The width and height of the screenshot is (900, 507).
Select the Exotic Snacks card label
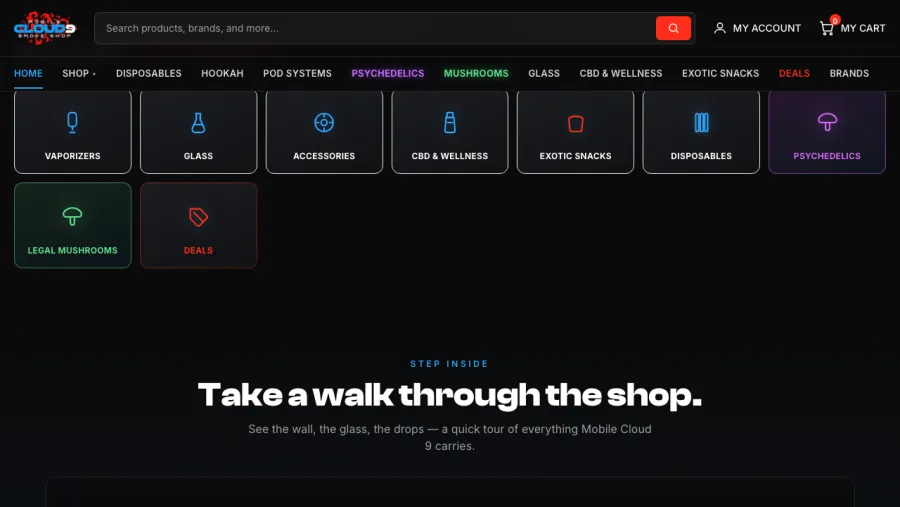pyautogui.click(x=575, y=156)
